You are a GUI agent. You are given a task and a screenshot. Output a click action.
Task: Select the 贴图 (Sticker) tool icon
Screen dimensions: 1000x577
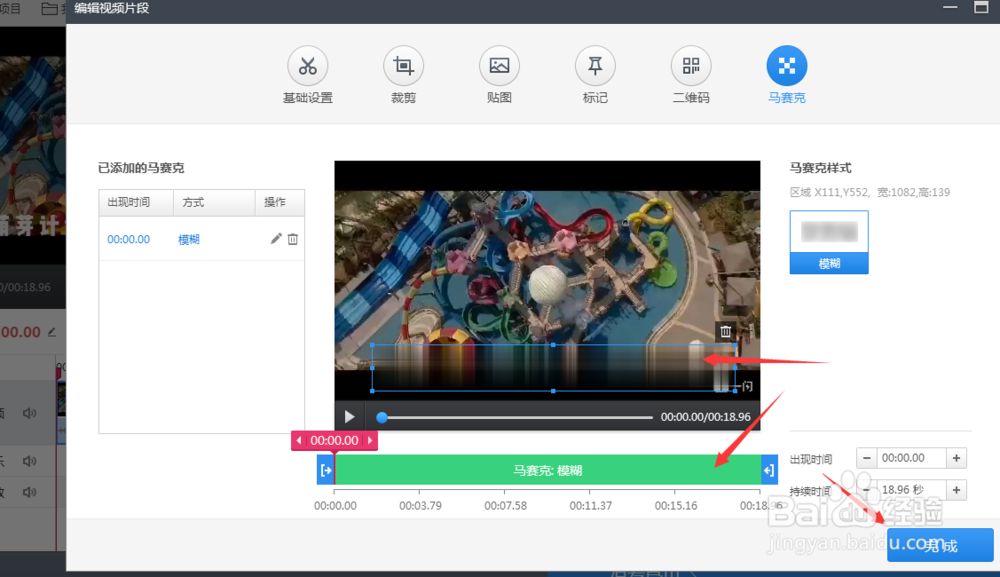pyautogui.click(x=499, y=64)
